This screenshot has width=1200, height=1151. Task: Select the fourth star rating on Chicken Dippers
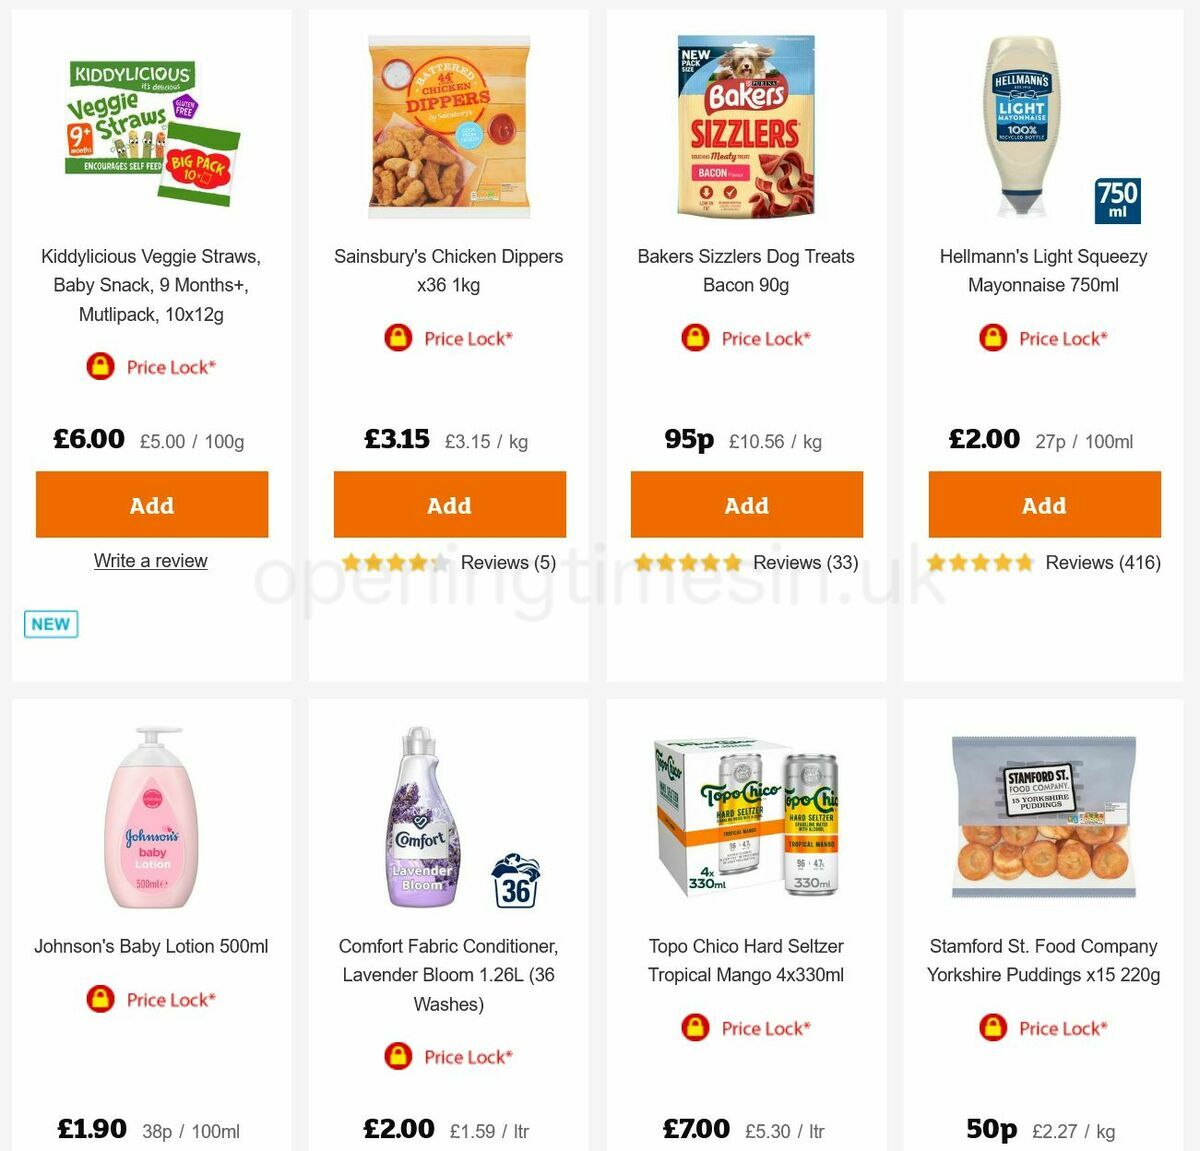(x=417, y=562)
